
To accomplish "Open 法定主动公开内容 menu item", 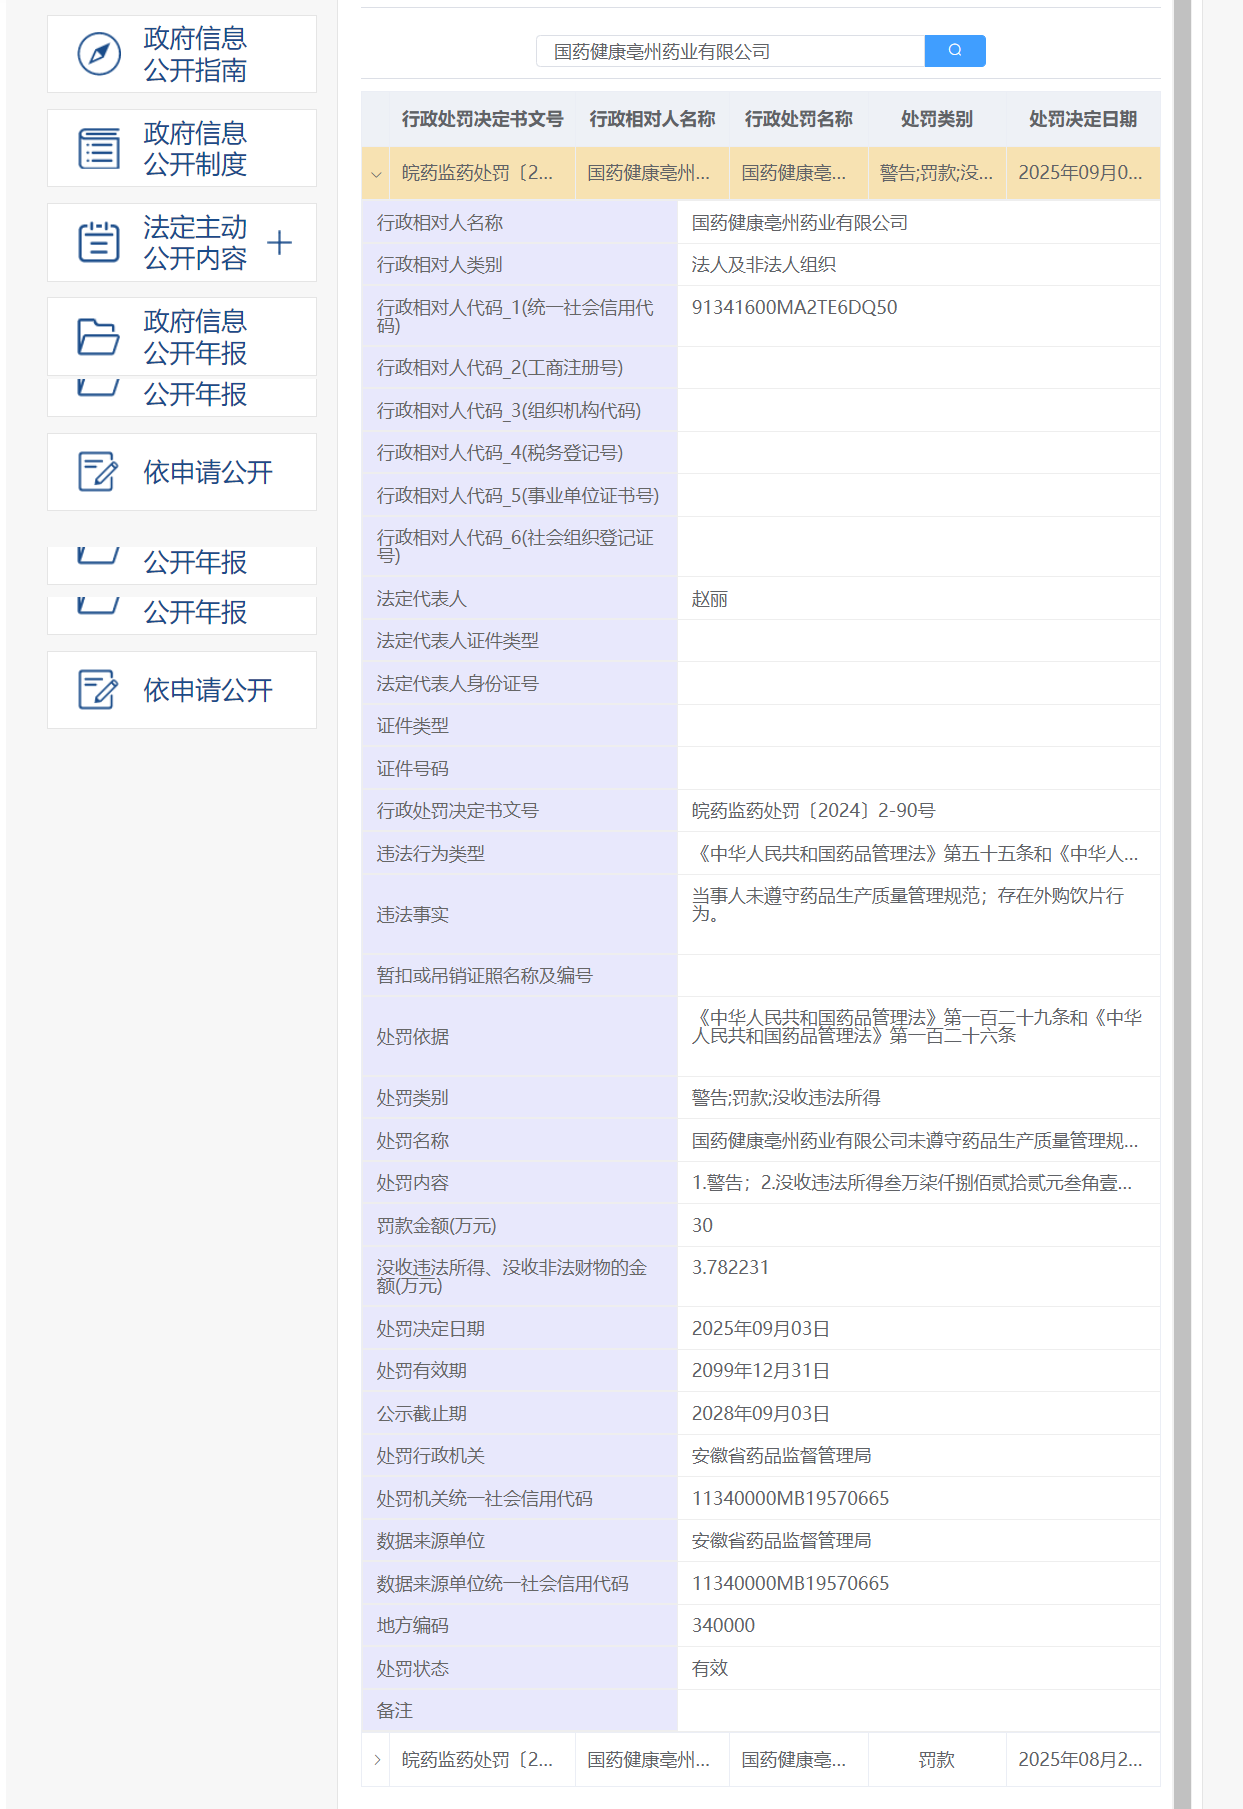I will (182, 242).
